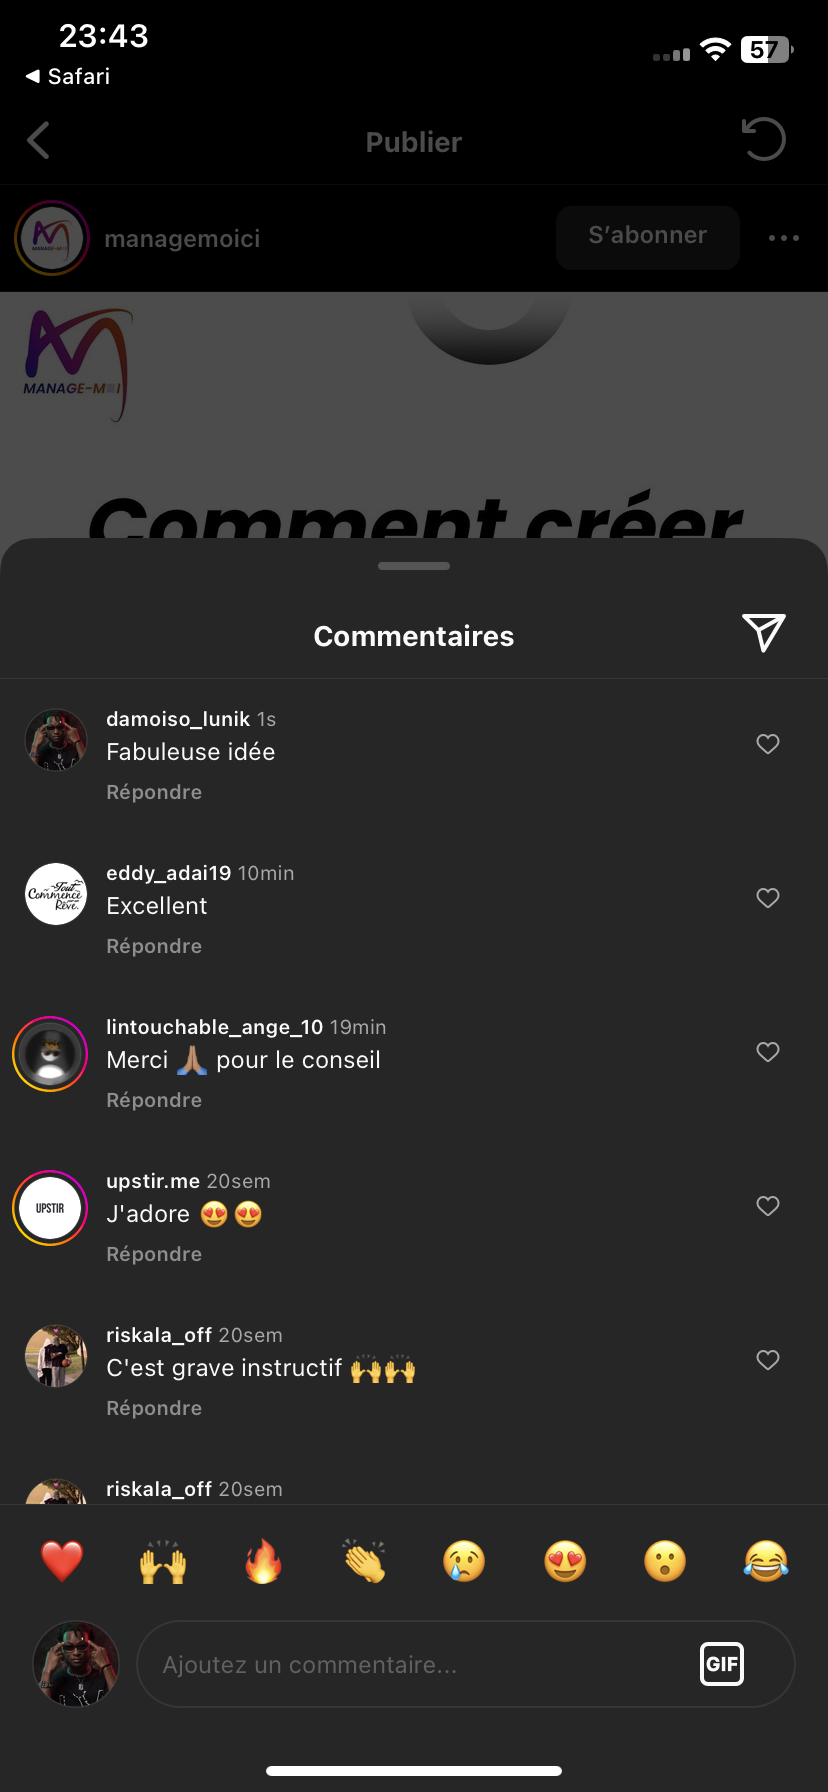Like riskala_off's "C'est grave instructif" comment

tap(768, 1360)
